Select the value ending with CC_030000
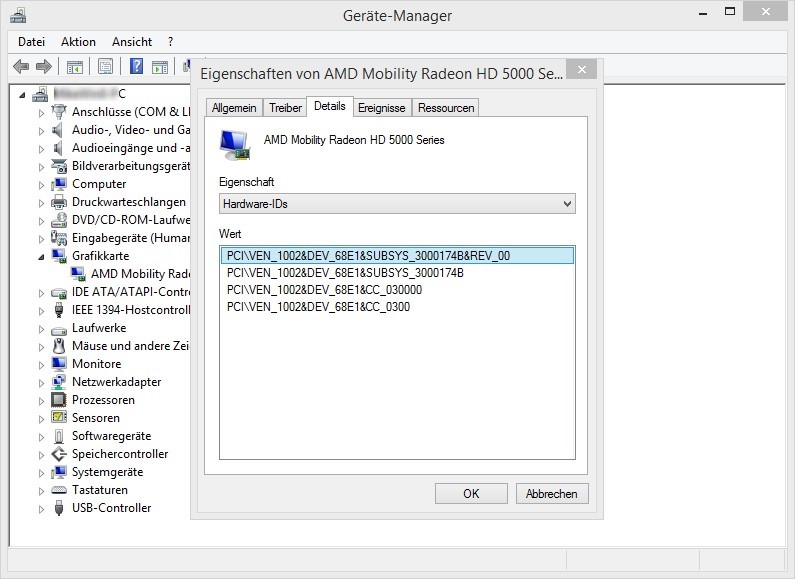This screenshot has width=795, height=579. tap(324, 290)
